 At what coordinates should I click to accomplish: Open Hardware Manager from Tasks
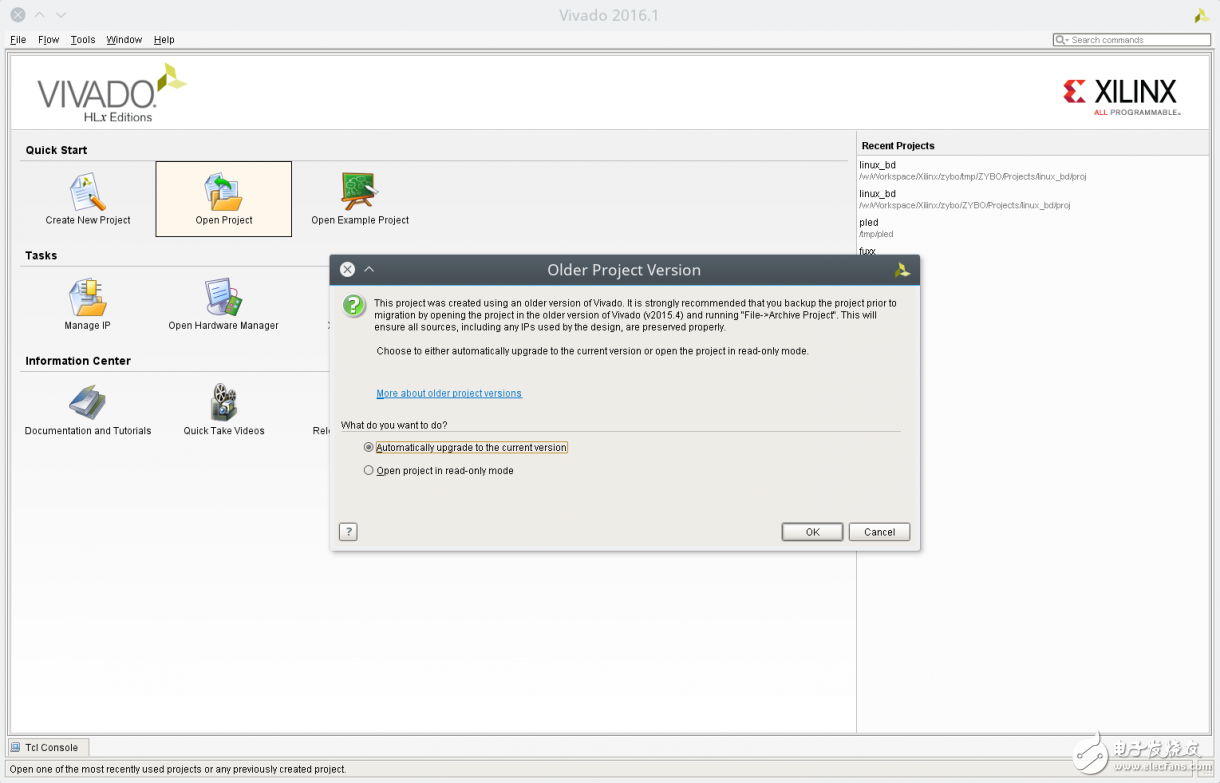223,299
